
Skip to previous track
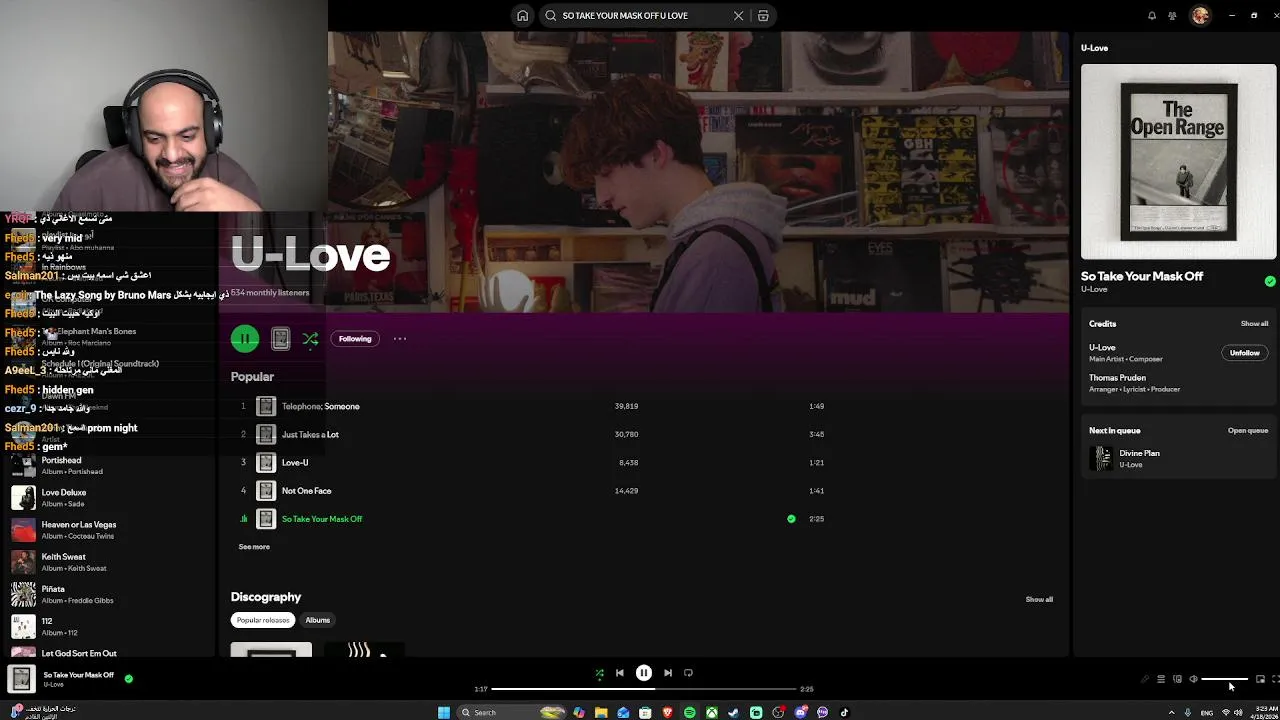coord(619,673)
